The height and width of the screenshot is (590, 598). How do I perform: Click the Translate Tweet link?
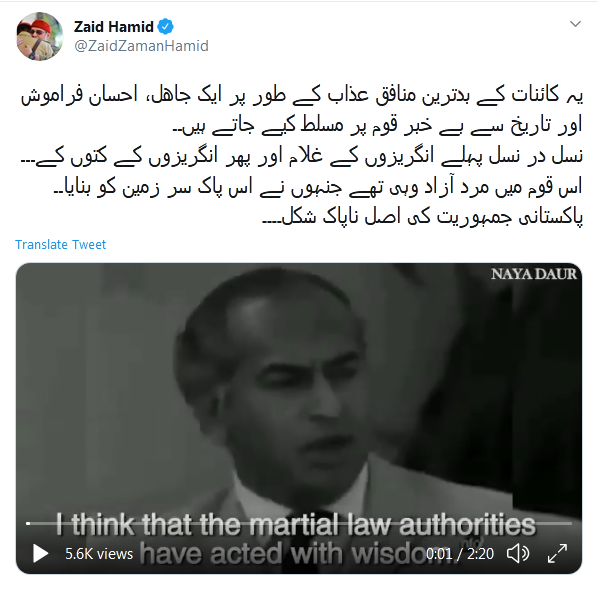(x=60, y=244)
